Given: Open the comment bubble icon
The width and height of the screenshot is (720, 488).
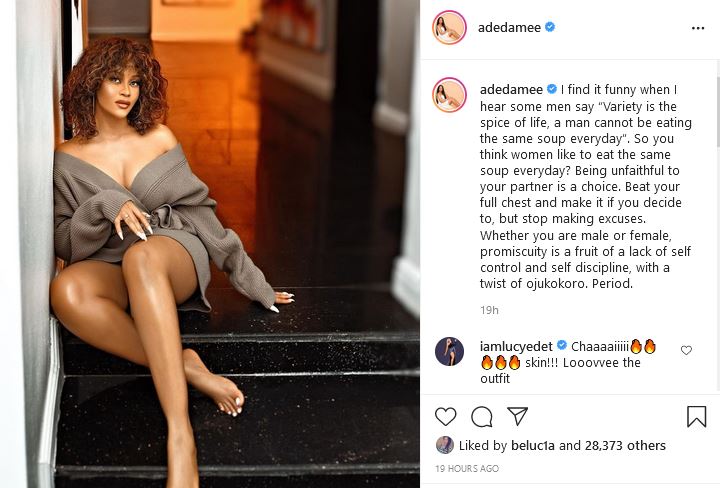Looking at the screenshot, I should 482,417.
